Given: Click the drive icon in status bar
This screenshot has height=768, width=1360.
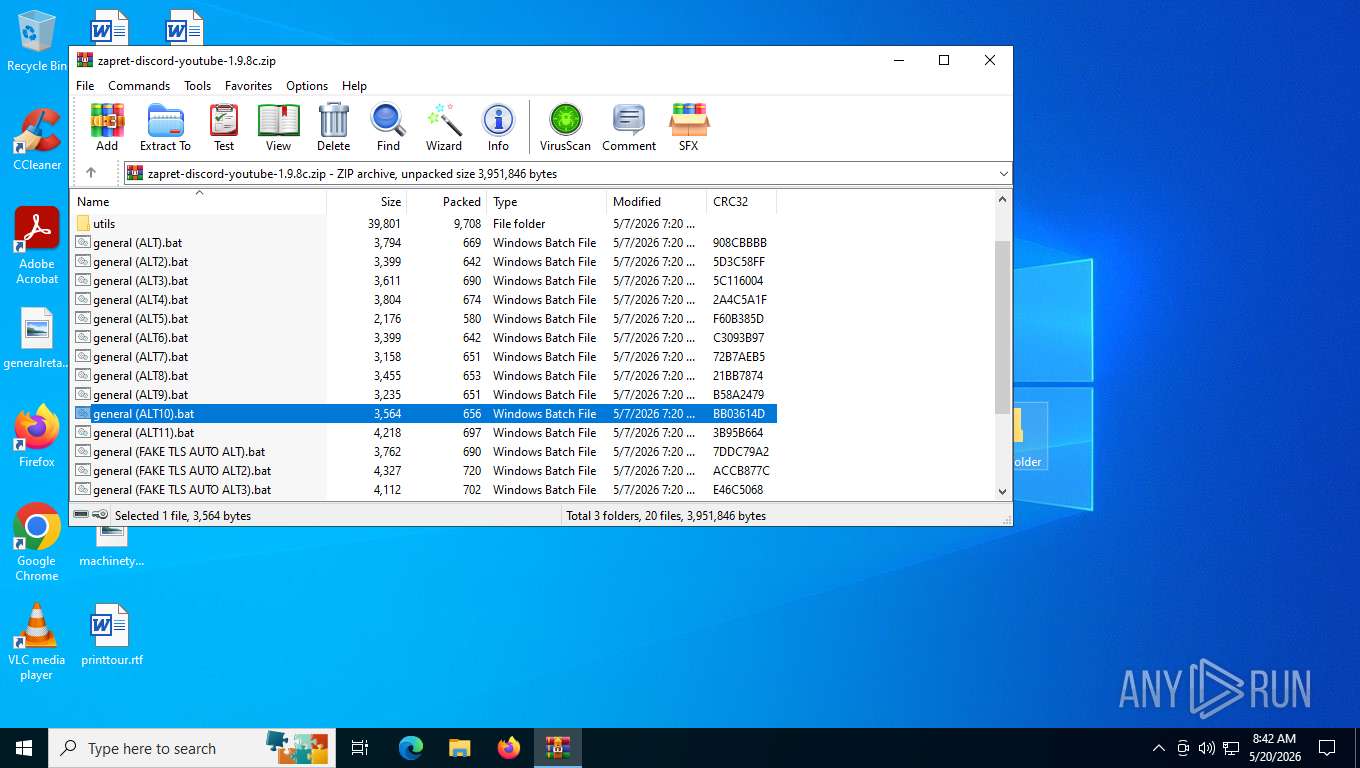Looking at the screenshot, I should click(x=81, y=515).
